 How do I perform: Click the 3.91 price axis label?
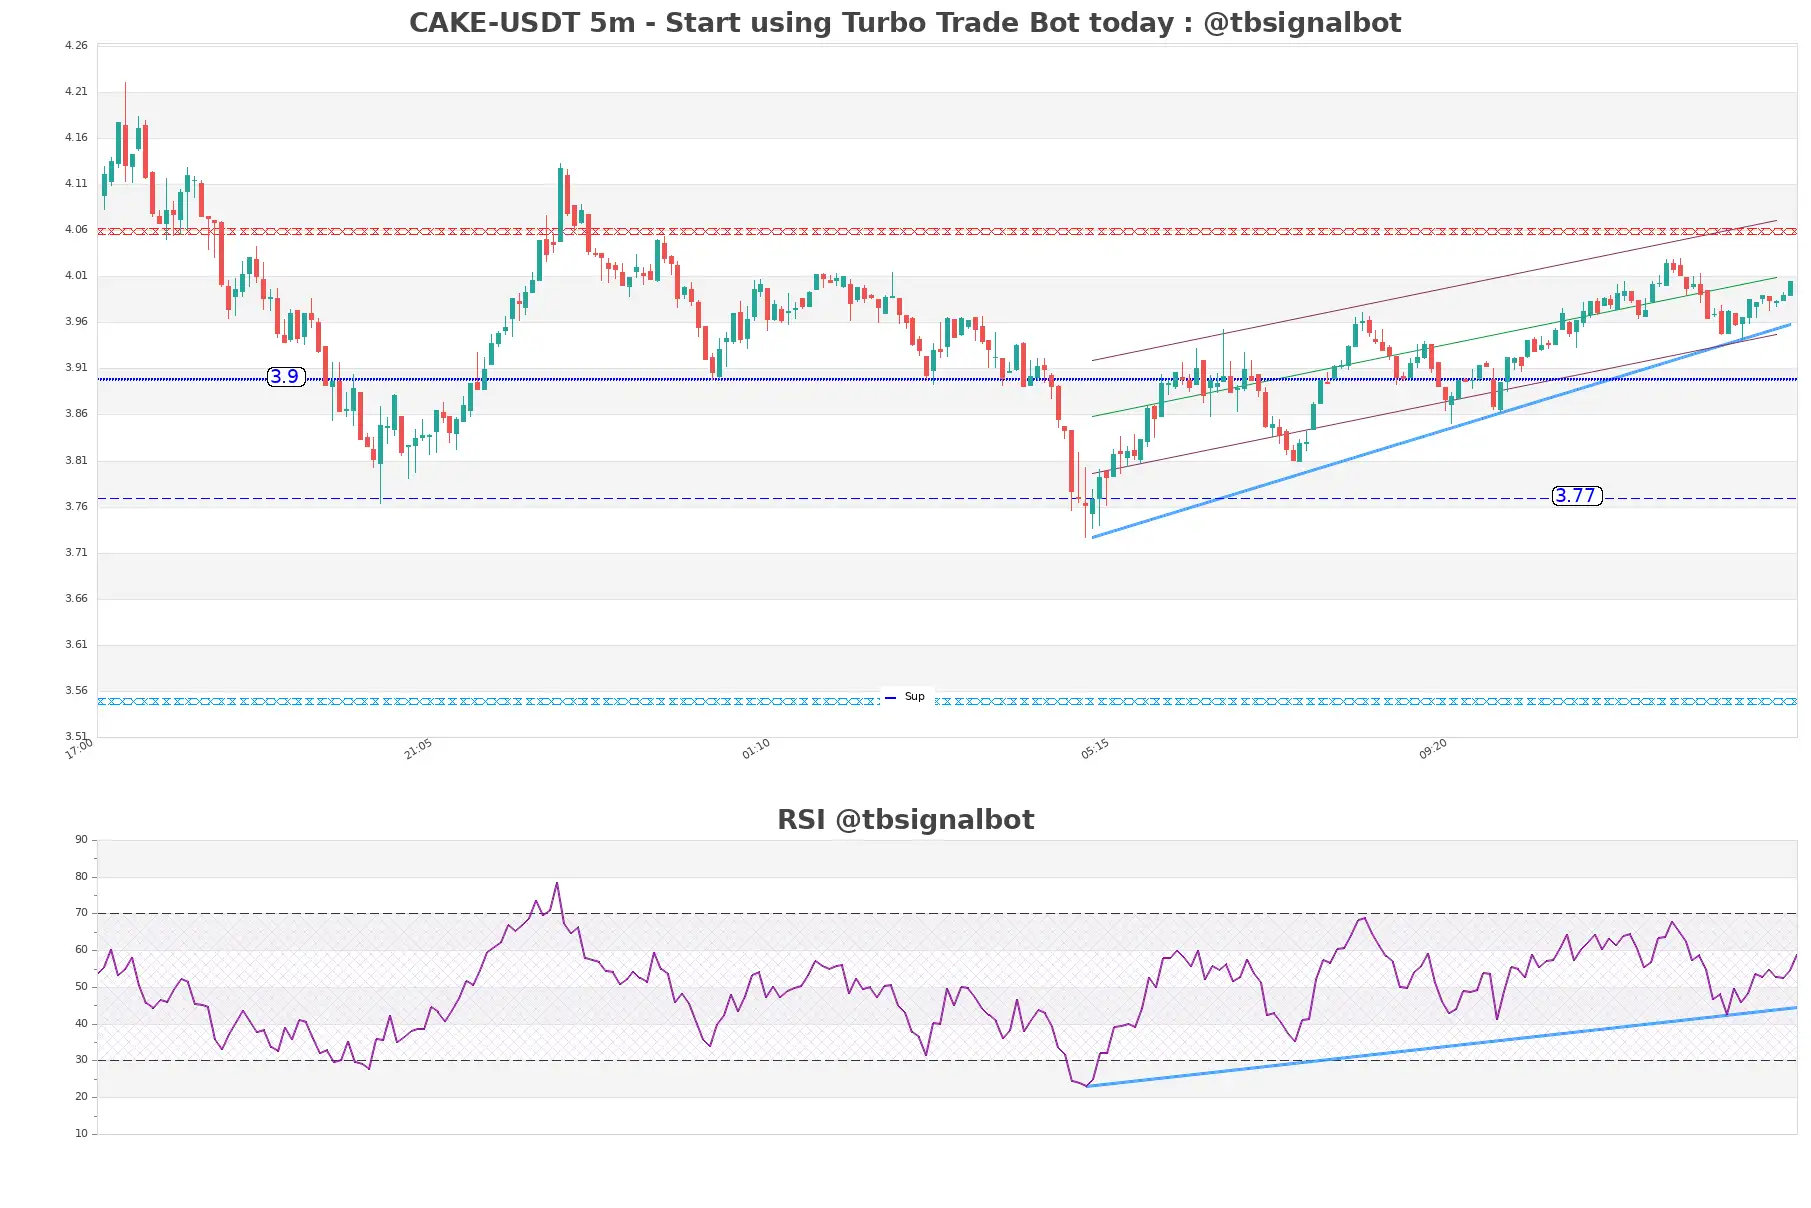tap(76, 368)
